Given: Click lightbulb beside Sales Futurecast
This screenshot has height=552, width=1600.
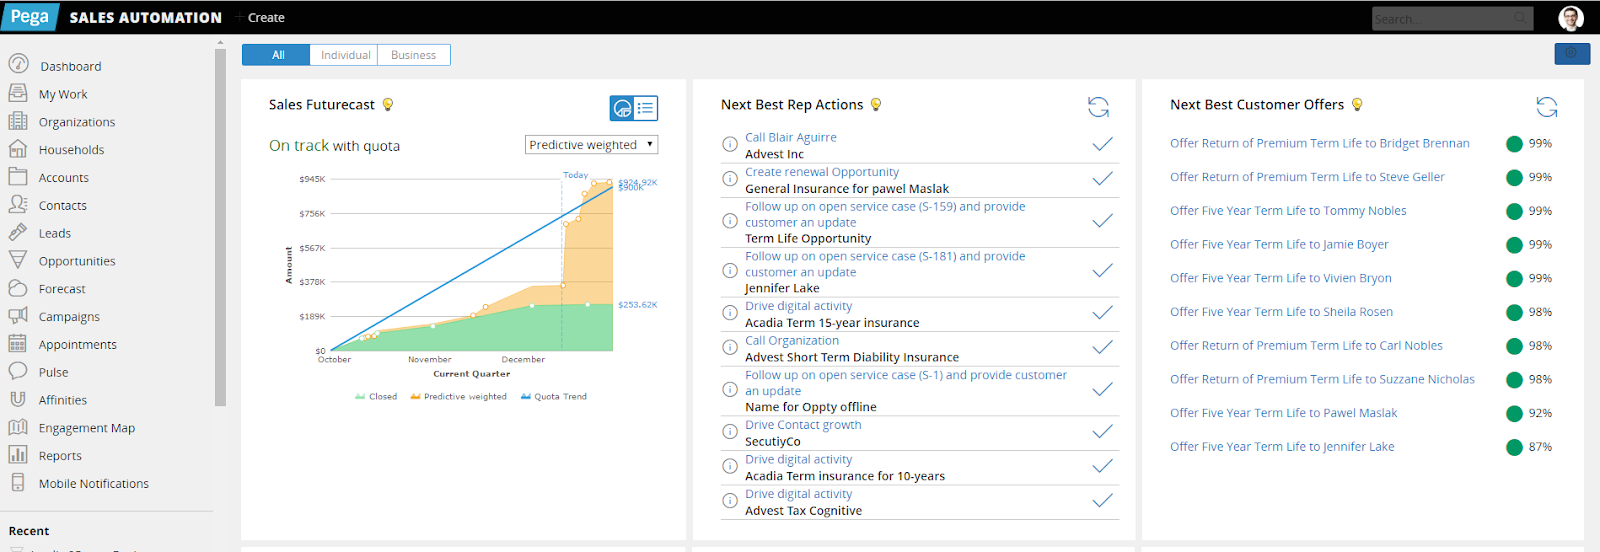Looking at the screenshot, I should pos(388,104).
